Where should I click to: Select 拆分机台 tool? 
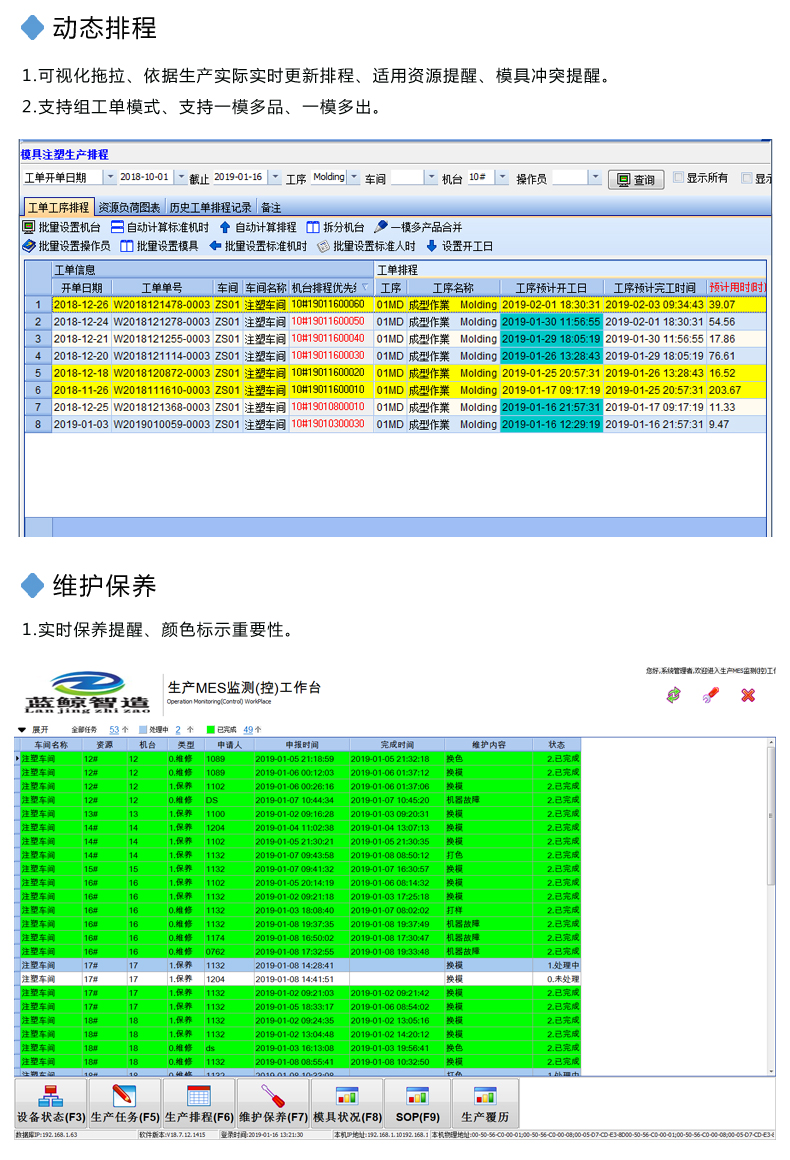click(313, 228)
